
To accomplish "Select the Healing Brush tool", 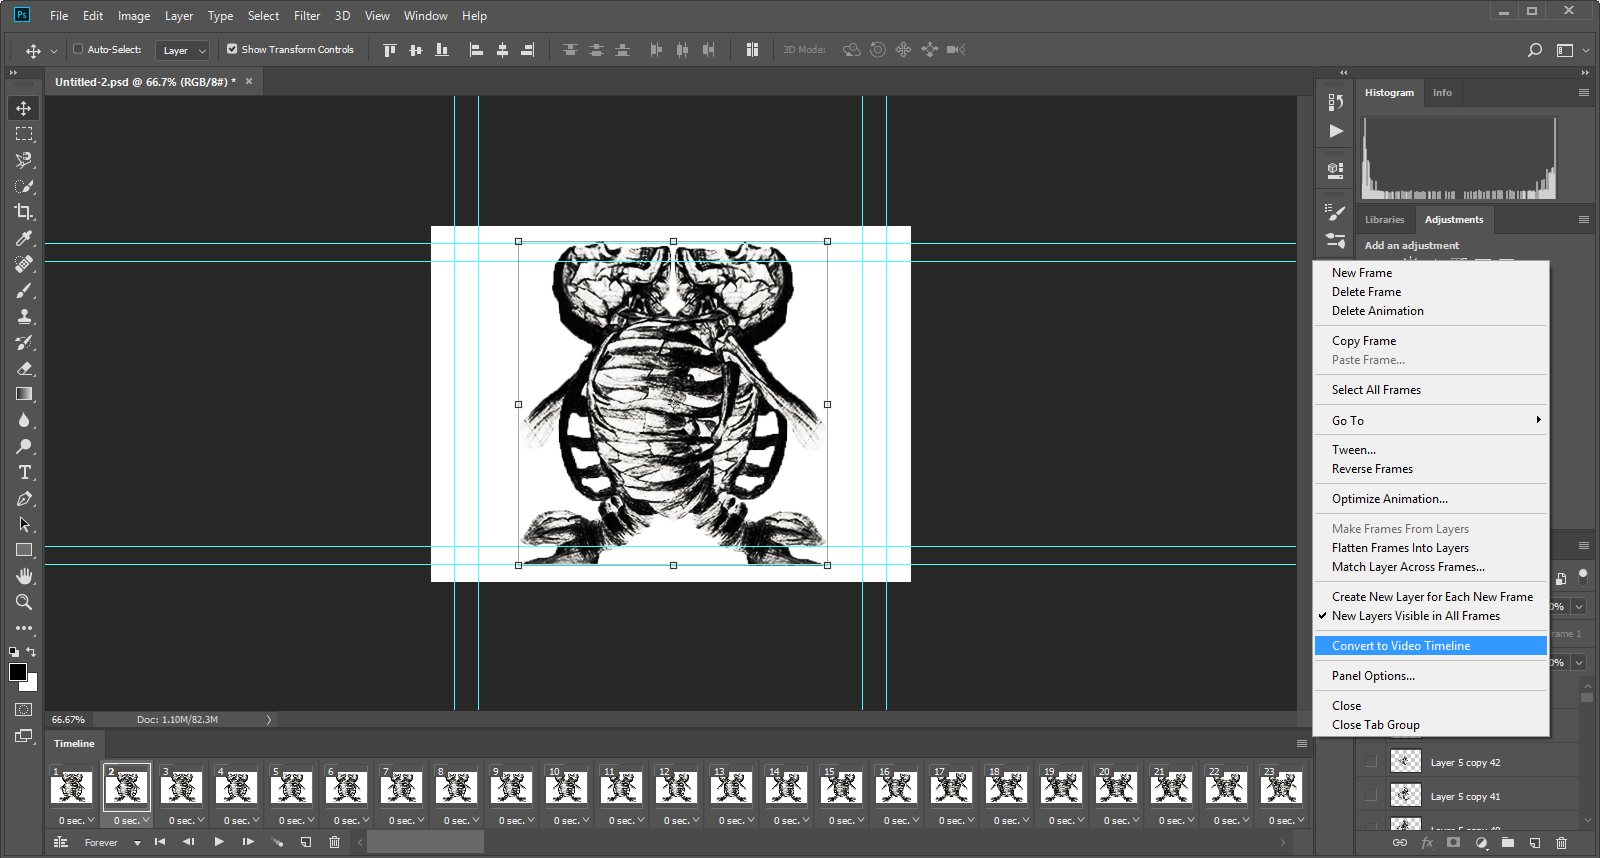I will coord(24,264).
